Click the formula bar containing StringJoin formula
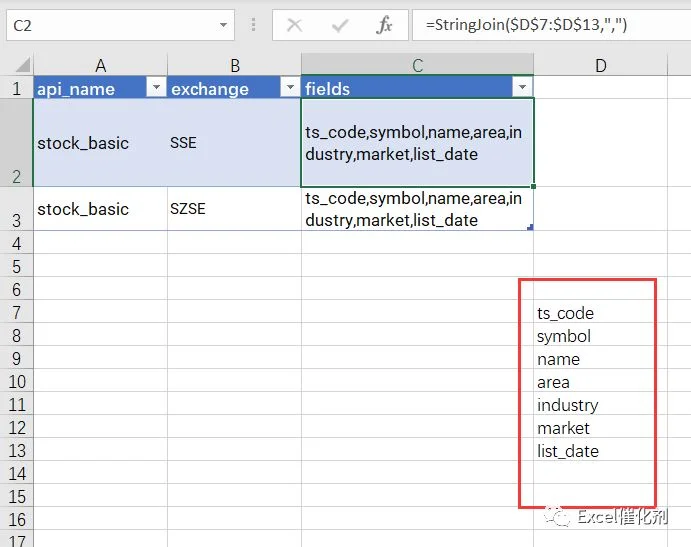Image resolution: width=691 pixels, height=547 pixels. click(x=551, y=25)
